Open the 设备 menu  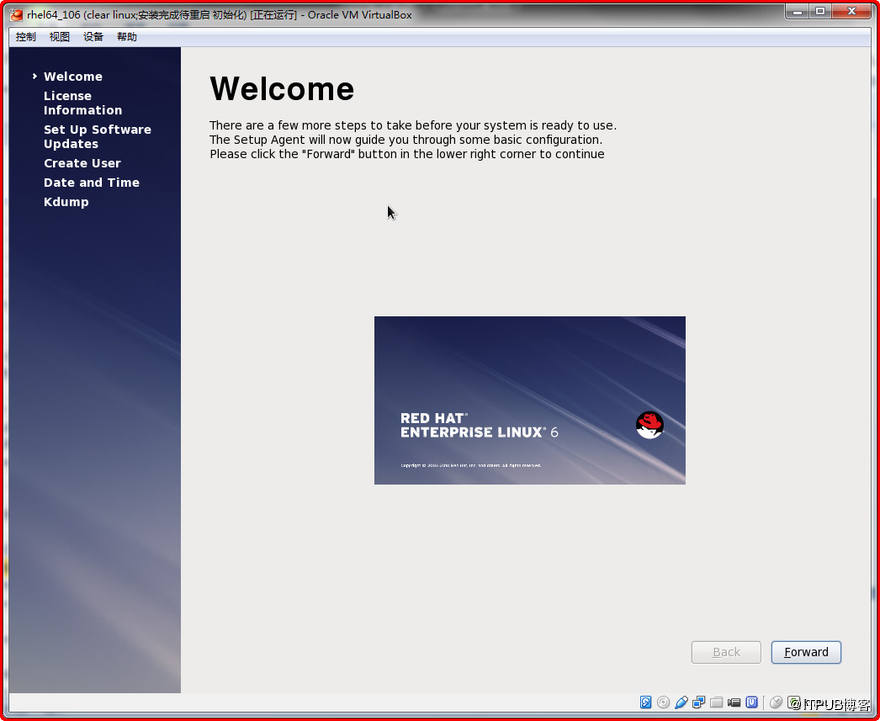click(93, 37)
